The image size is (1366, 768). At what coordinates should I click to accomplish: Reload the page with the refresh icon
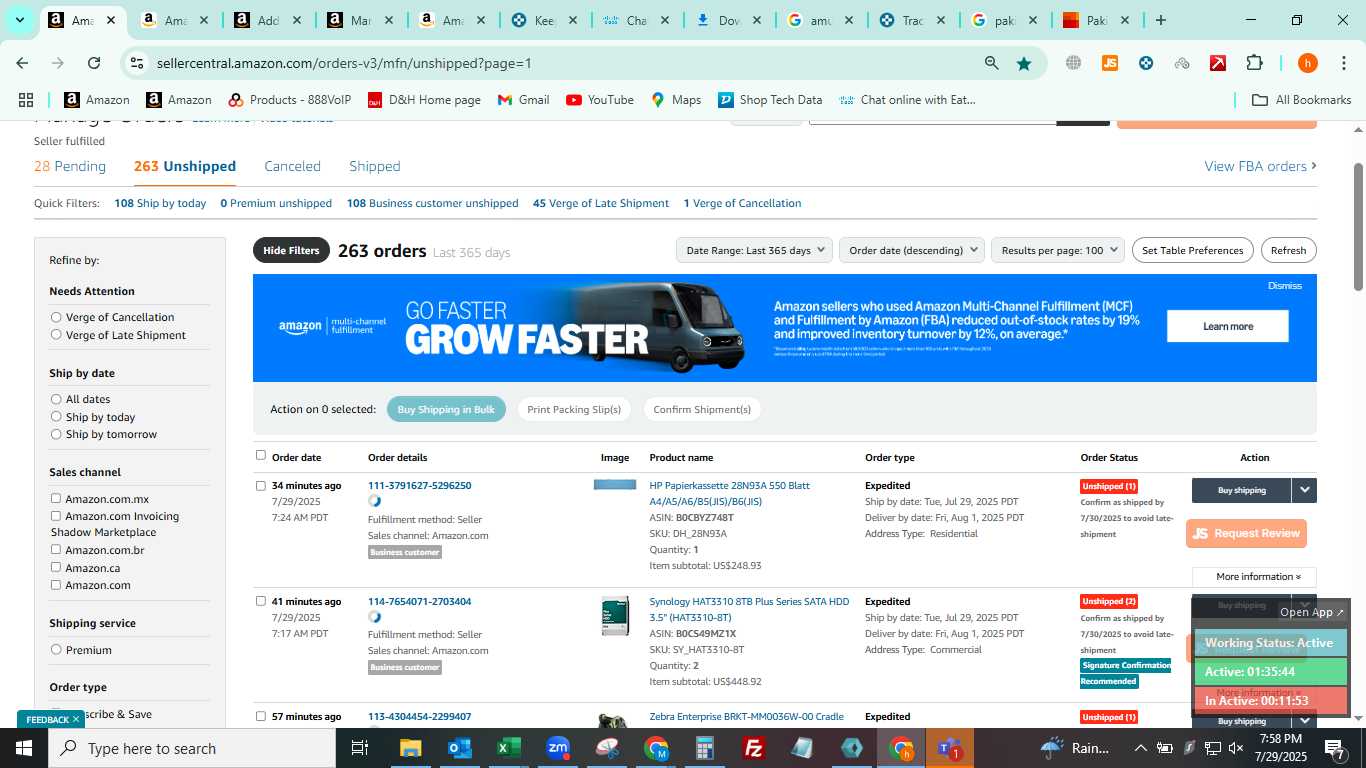94,63
